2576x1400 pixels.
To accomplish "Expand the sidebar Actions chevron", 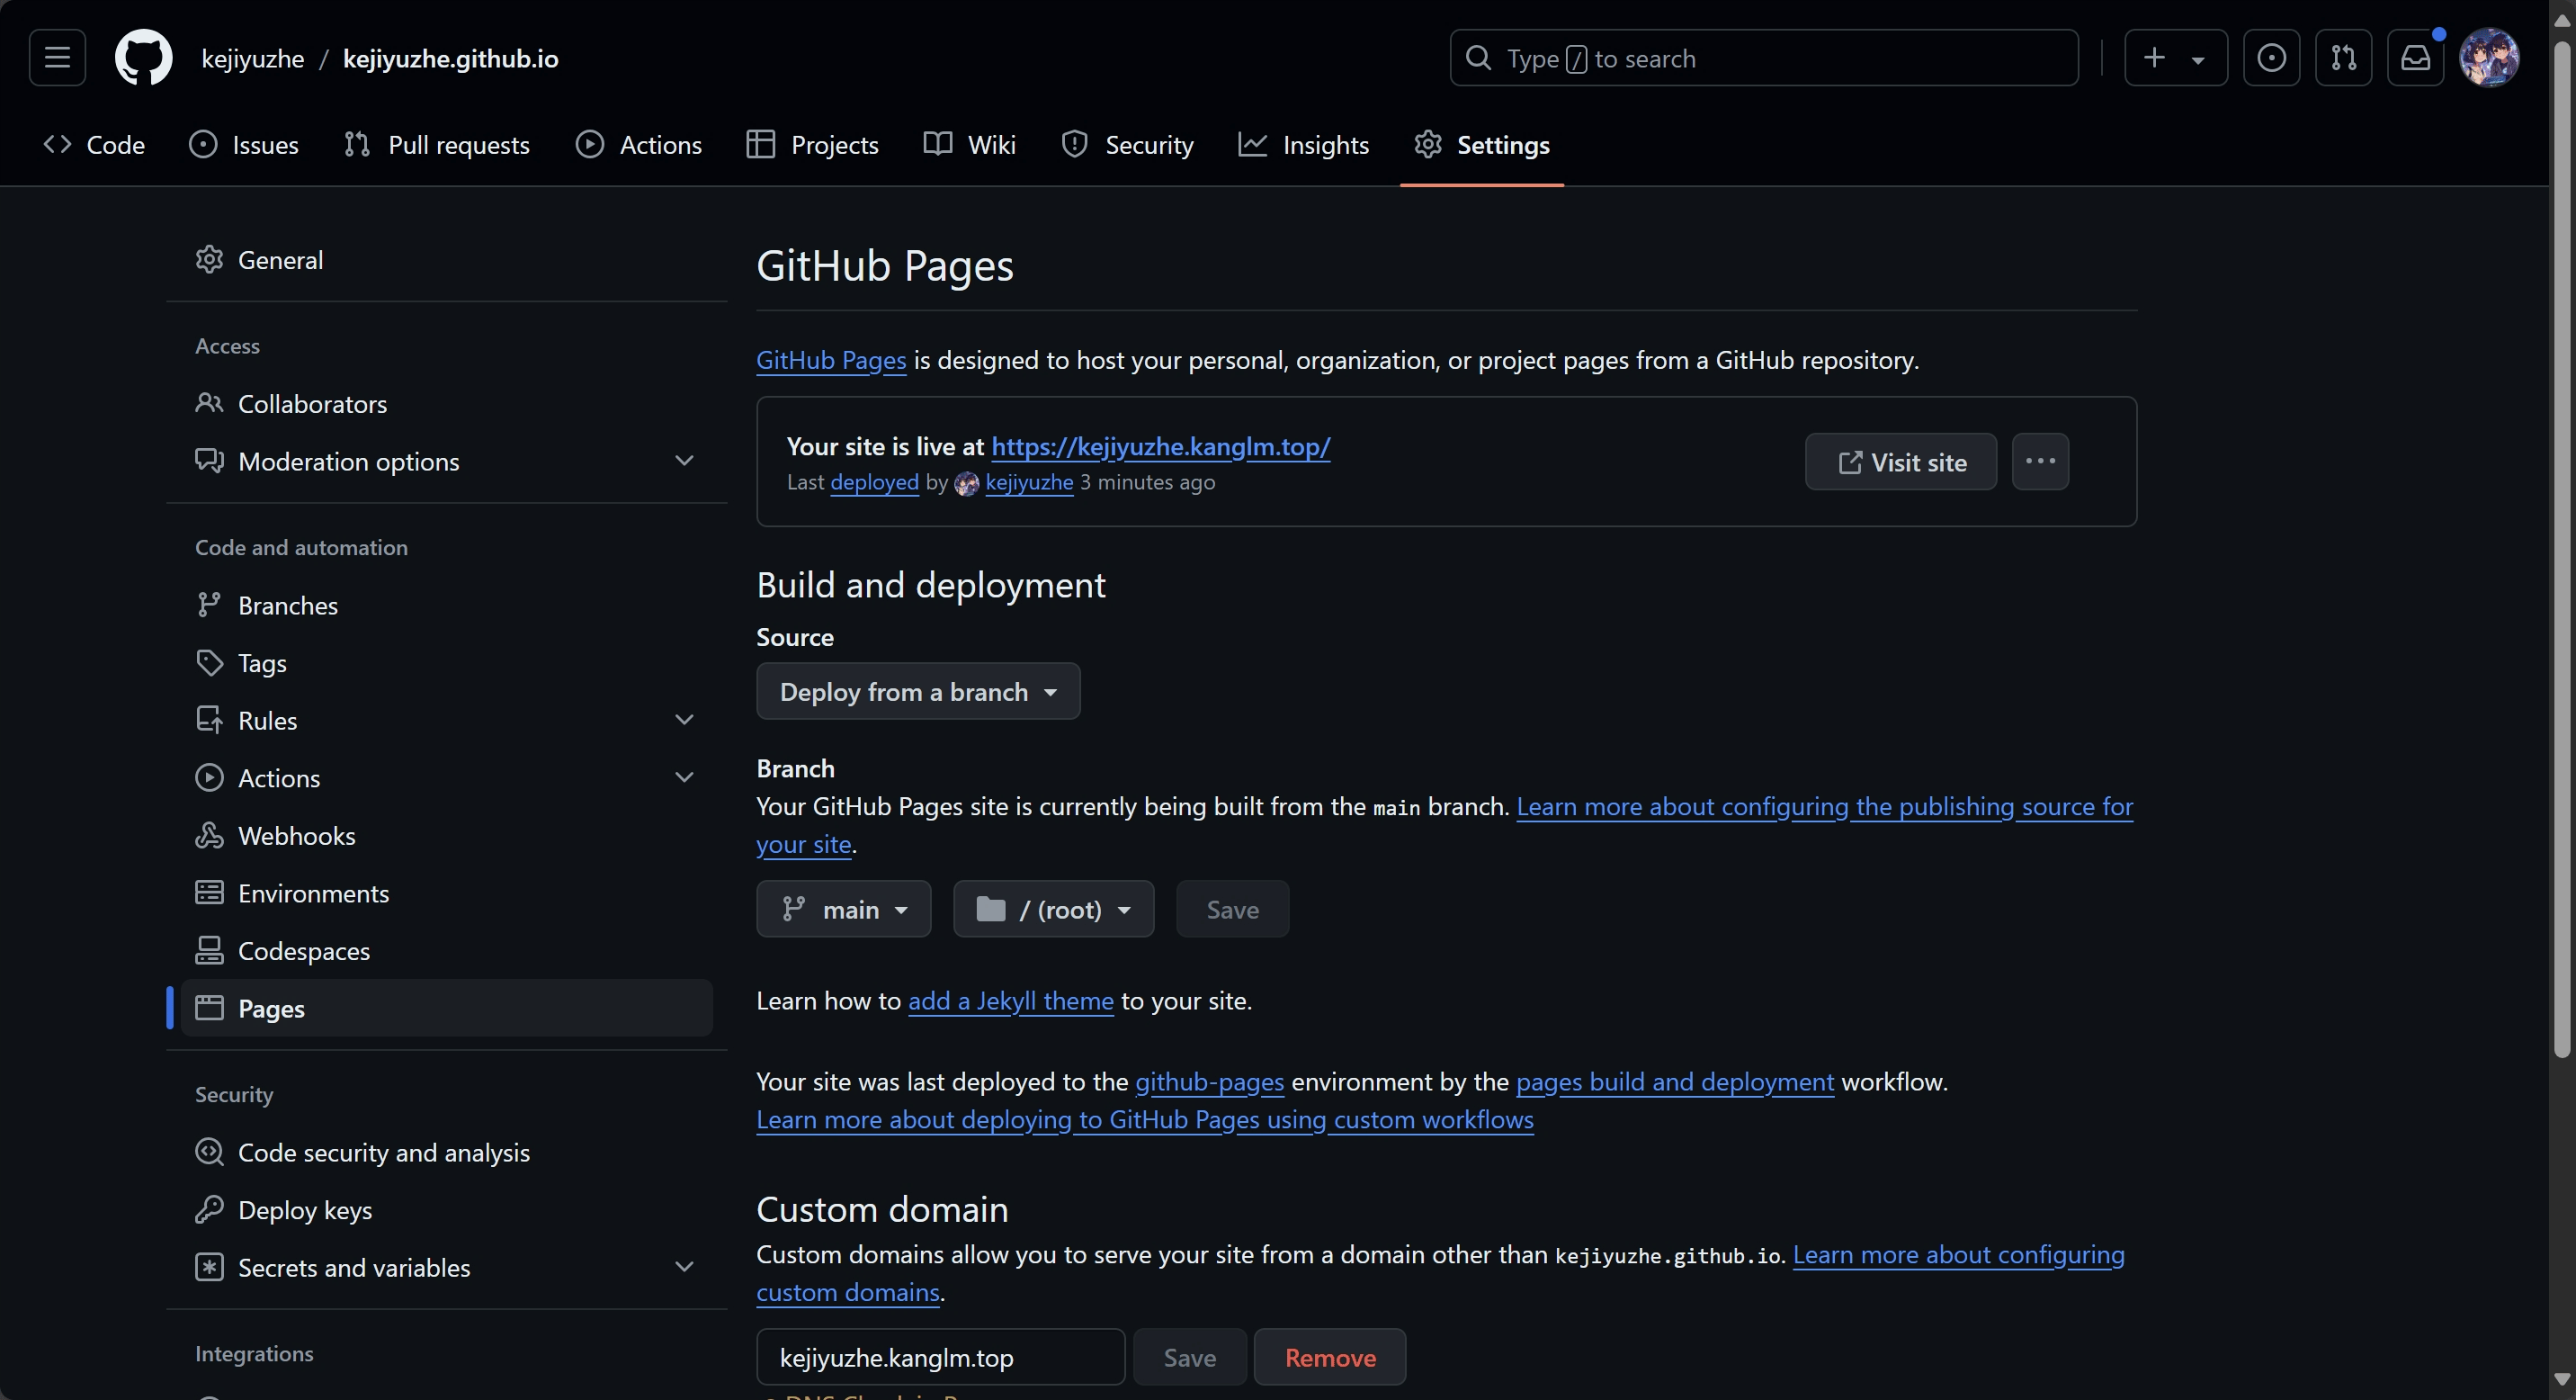I will [x=684, y=778].
